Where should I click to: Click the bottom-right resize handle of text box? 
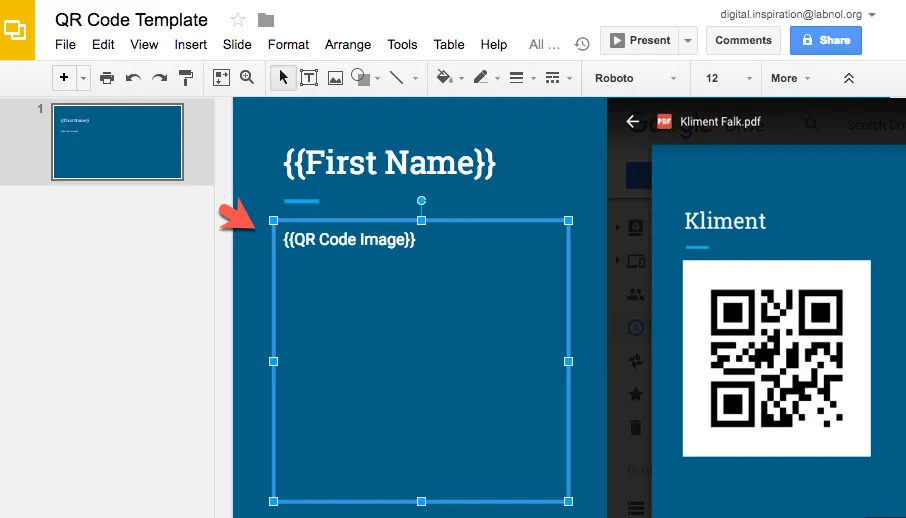click(x=569, y=501)
